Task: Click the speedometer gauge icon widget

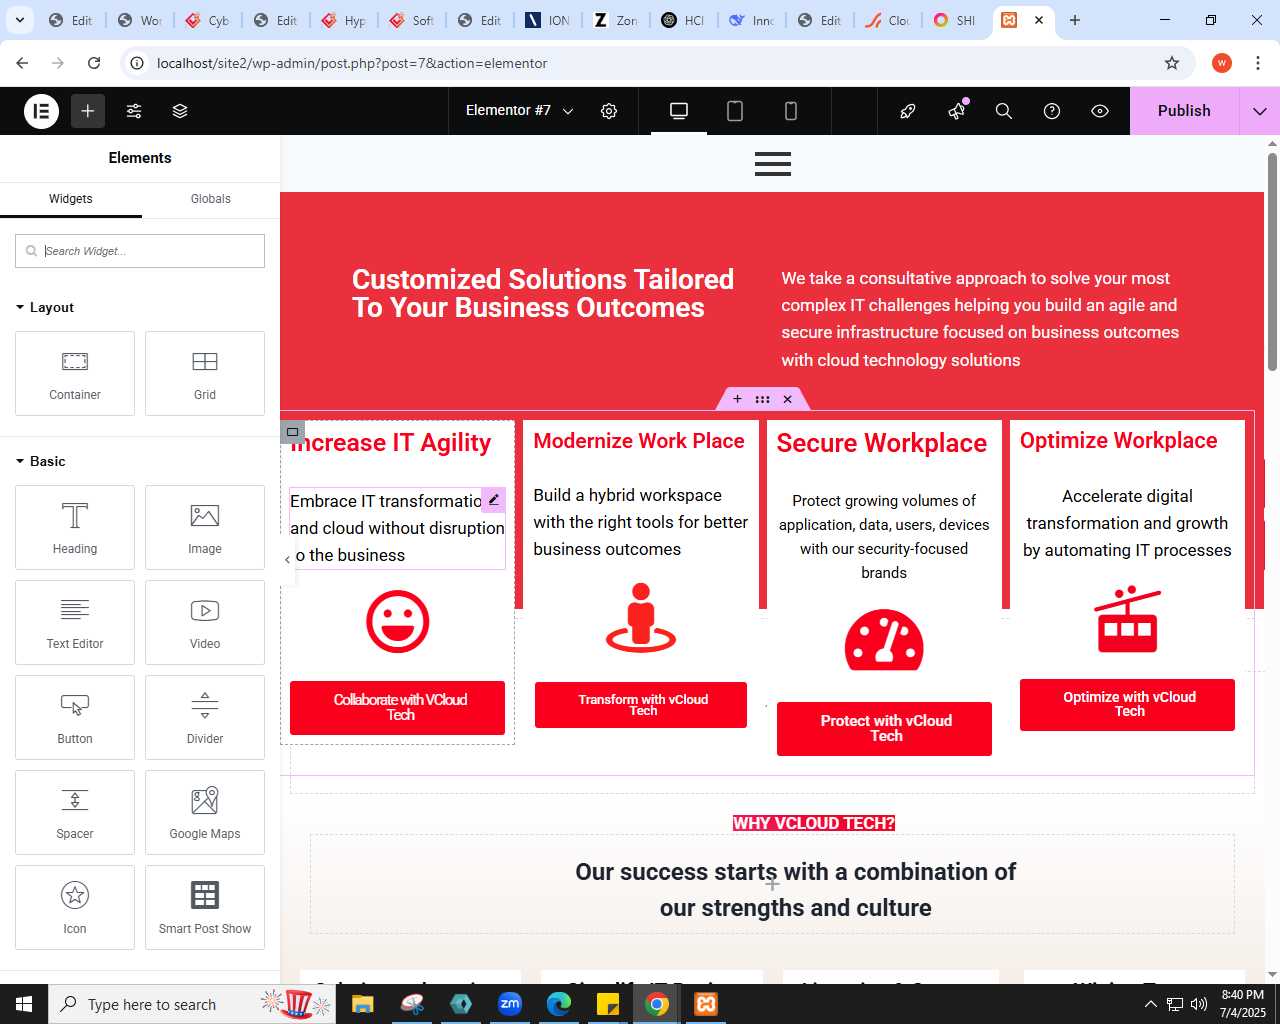Action: click(884, 640)
